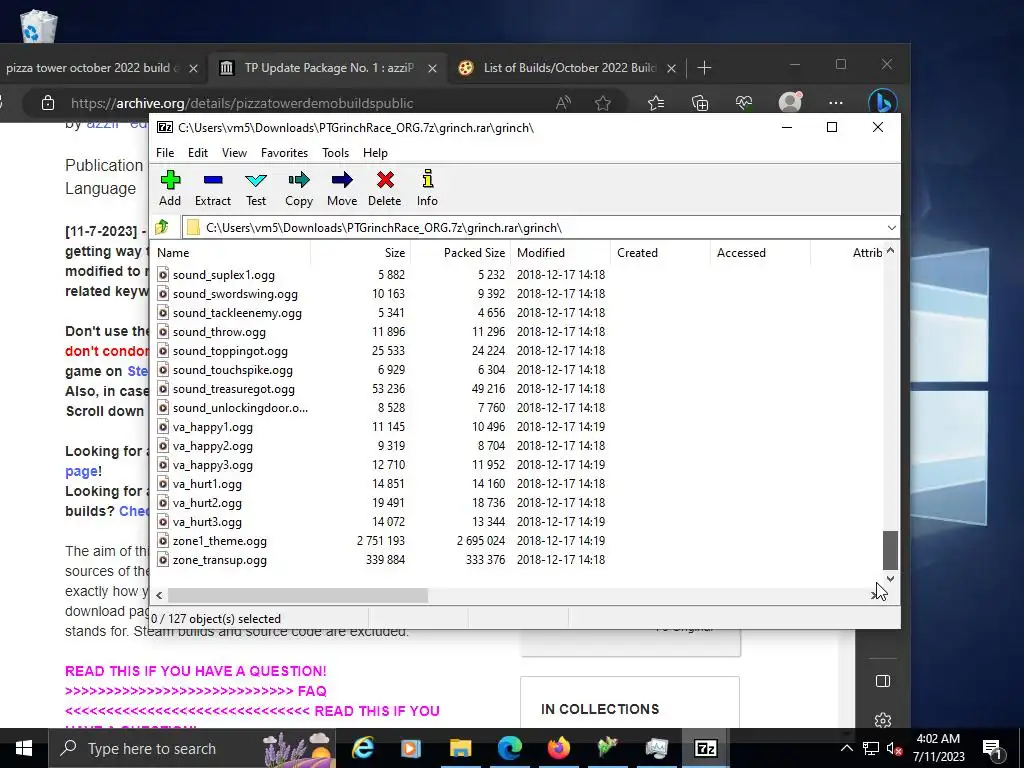This screenshot has width=1024, height=768.
Task: Open the Recycle Bin desktop icon
Action: pyautogui.click(x=38, y=26)
